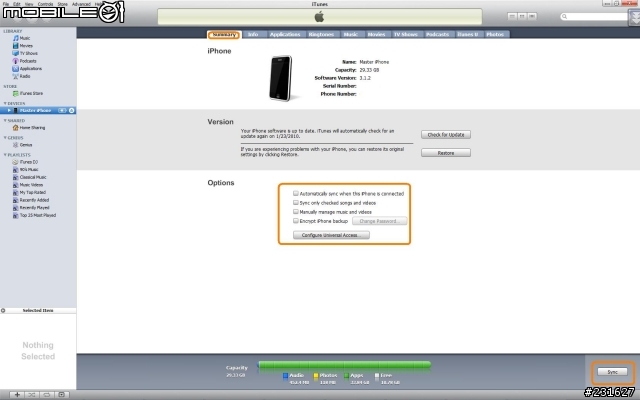The height and width of the screenshot is (400, 640).
Task: Open the Top 25 Most Played playlist
Action: 34,215
